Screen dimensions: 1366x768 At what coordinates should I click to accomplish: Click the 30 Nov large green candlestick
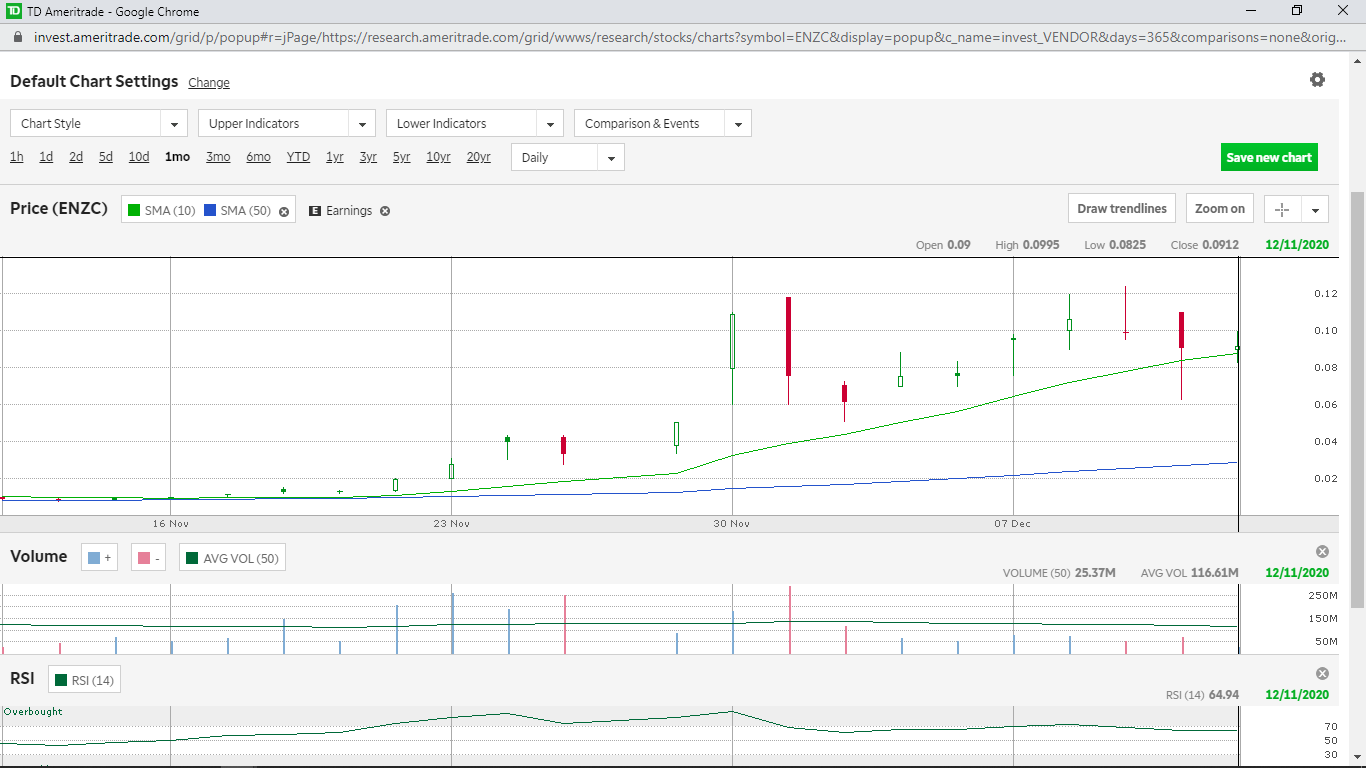733,341
